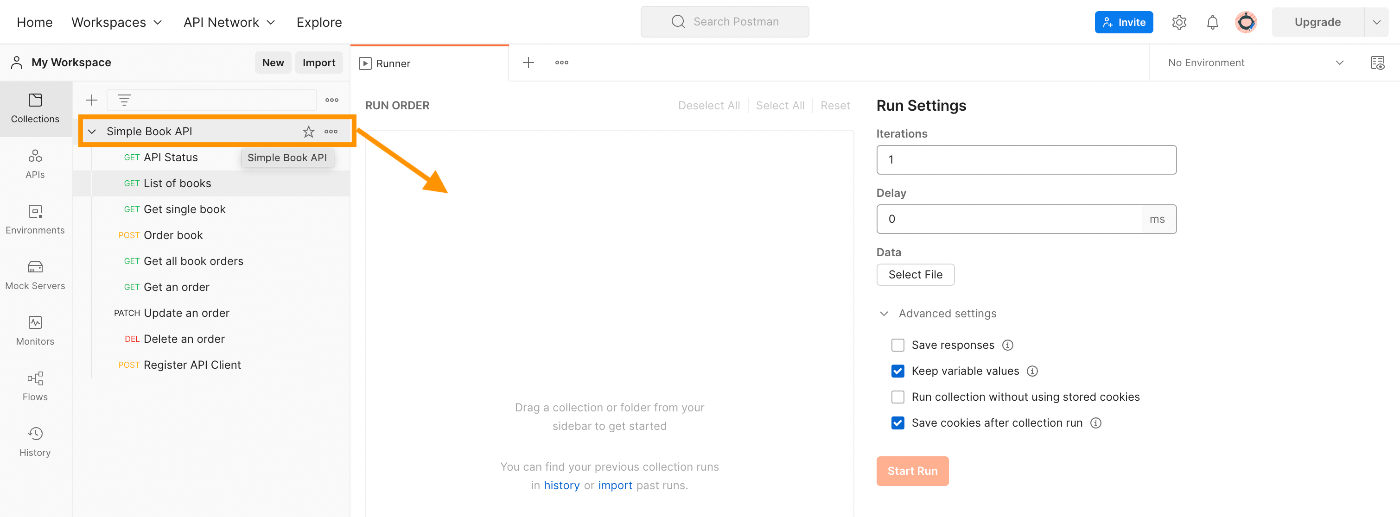Collapse the Simple Book API collection
Image resolution: width=1400 pixels, height=517 pixels.
pos(92,131)
